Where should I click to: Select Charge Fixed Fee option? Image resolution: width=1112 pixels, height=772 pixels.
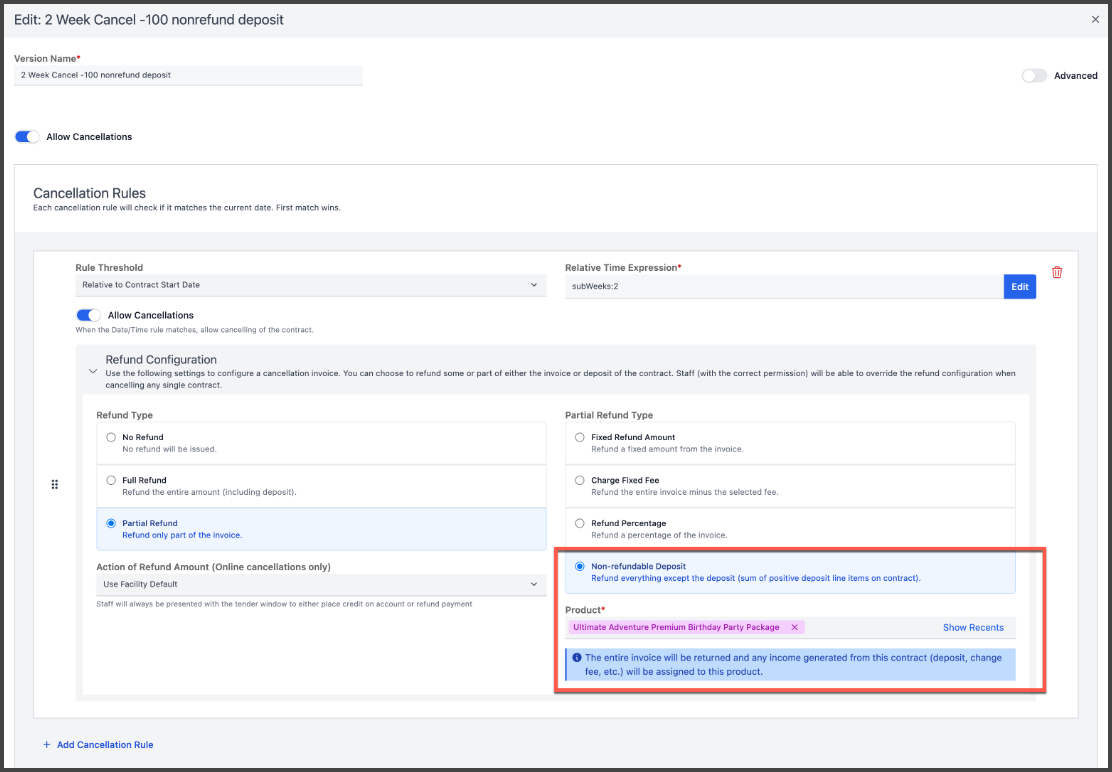580,480
